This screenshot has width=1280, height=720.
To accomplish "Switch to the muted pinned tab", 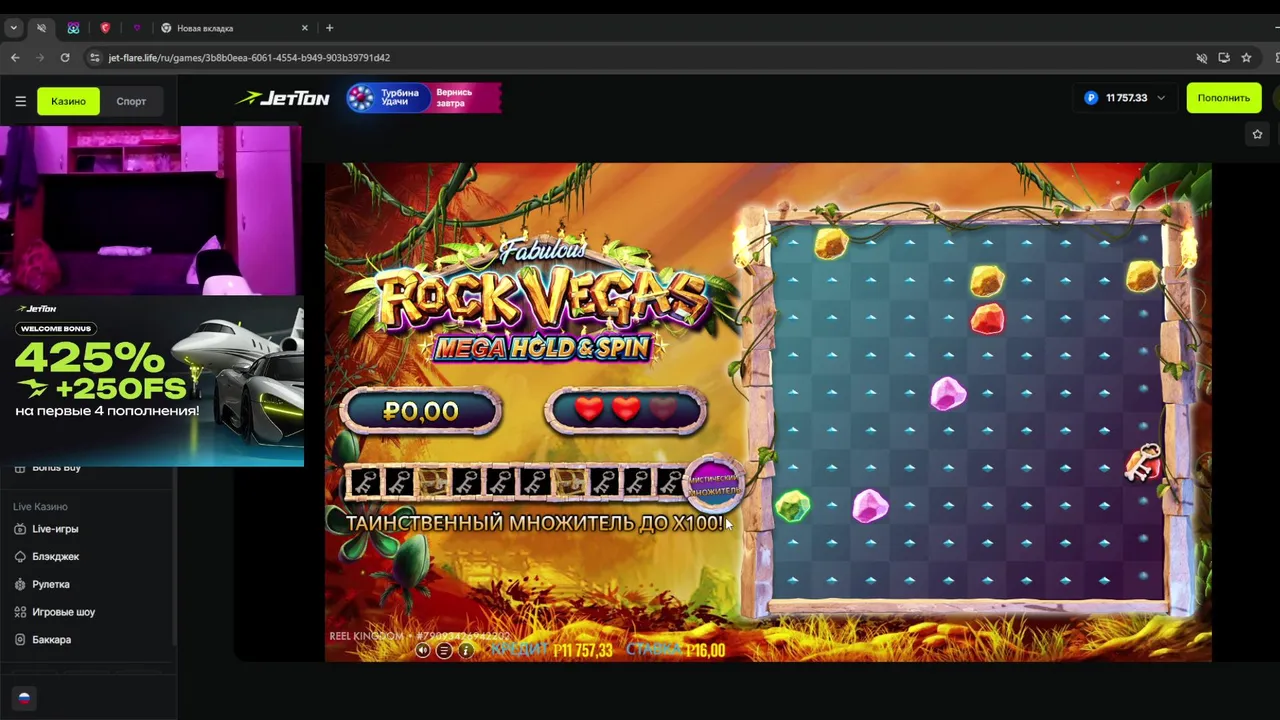I will 41,28.
